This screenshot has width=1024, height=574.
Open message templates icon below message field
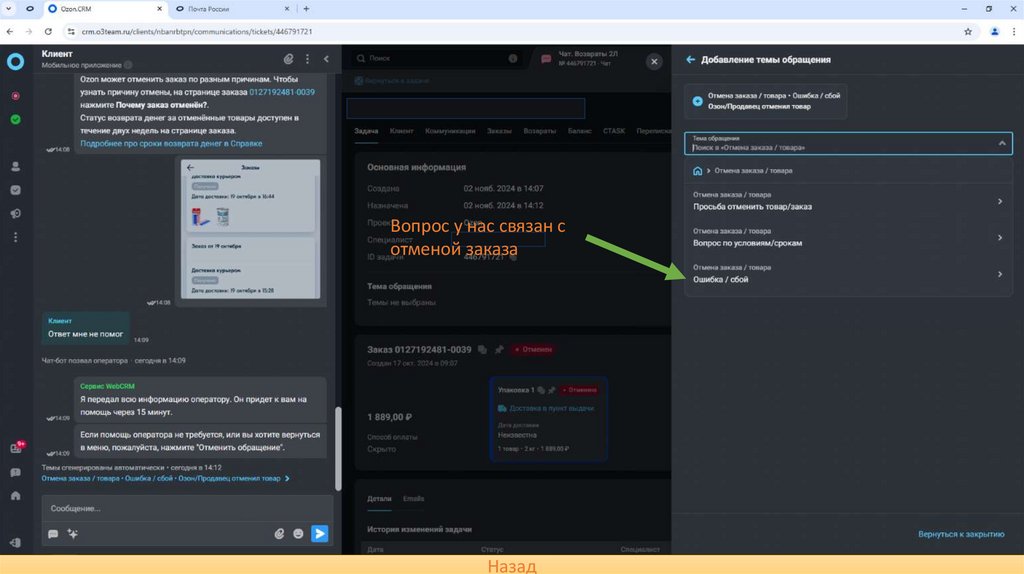(53, 534)
